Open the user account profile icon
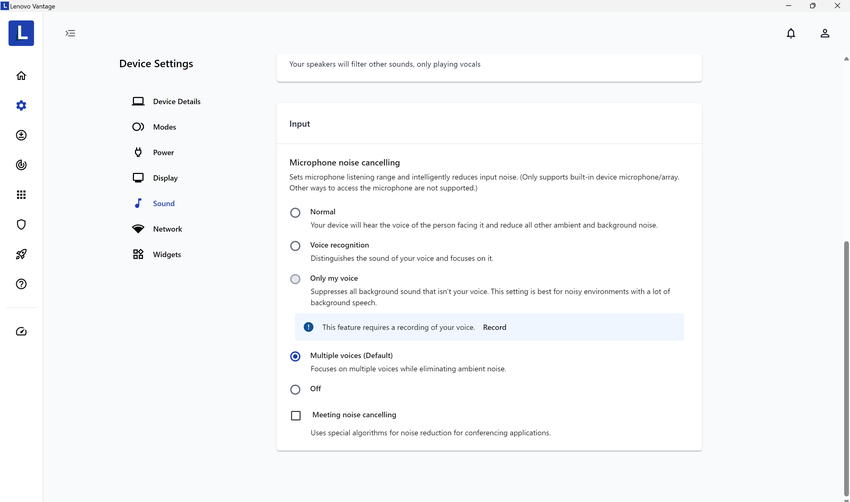The image size is (850, 502). (x=825, y=33)
